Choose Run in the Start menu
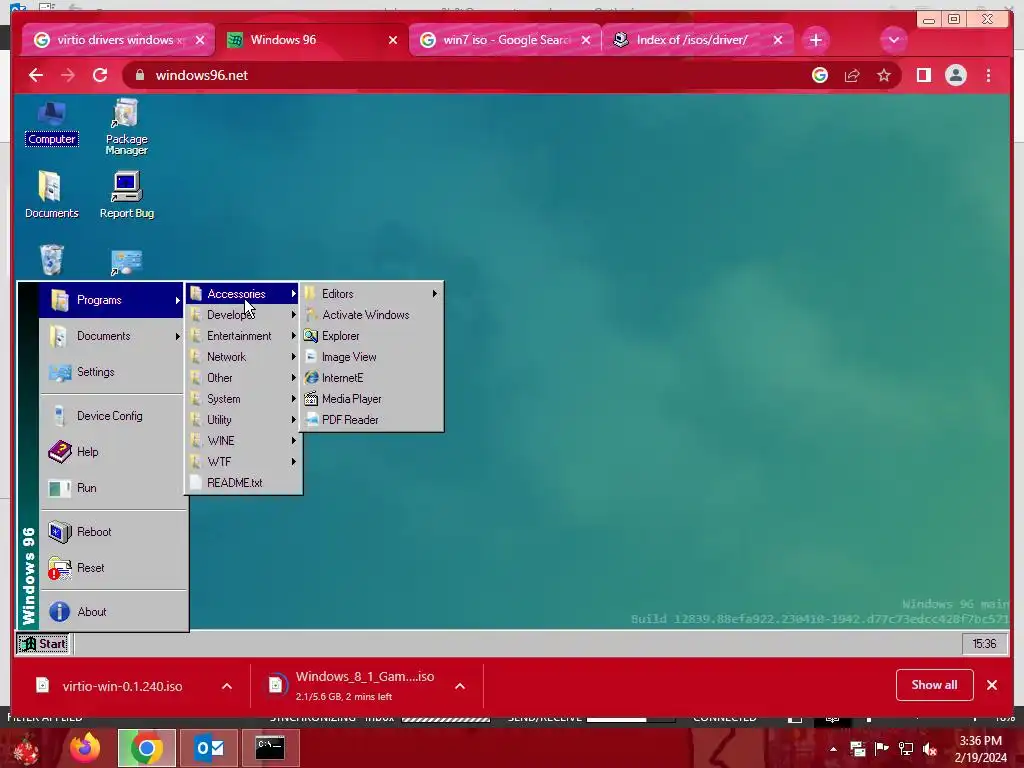 coord(111,487)
